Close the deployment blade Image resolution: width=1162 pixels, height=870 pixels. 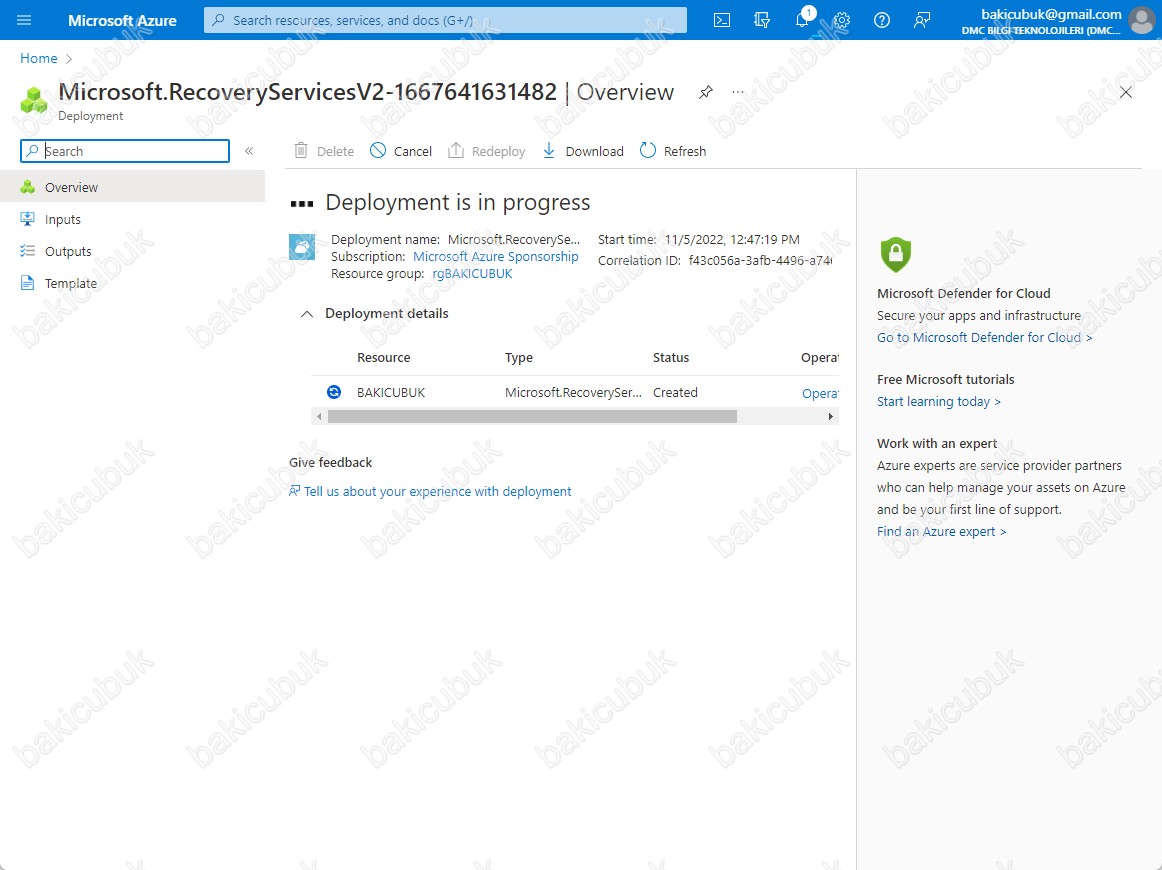(1126, 92)
